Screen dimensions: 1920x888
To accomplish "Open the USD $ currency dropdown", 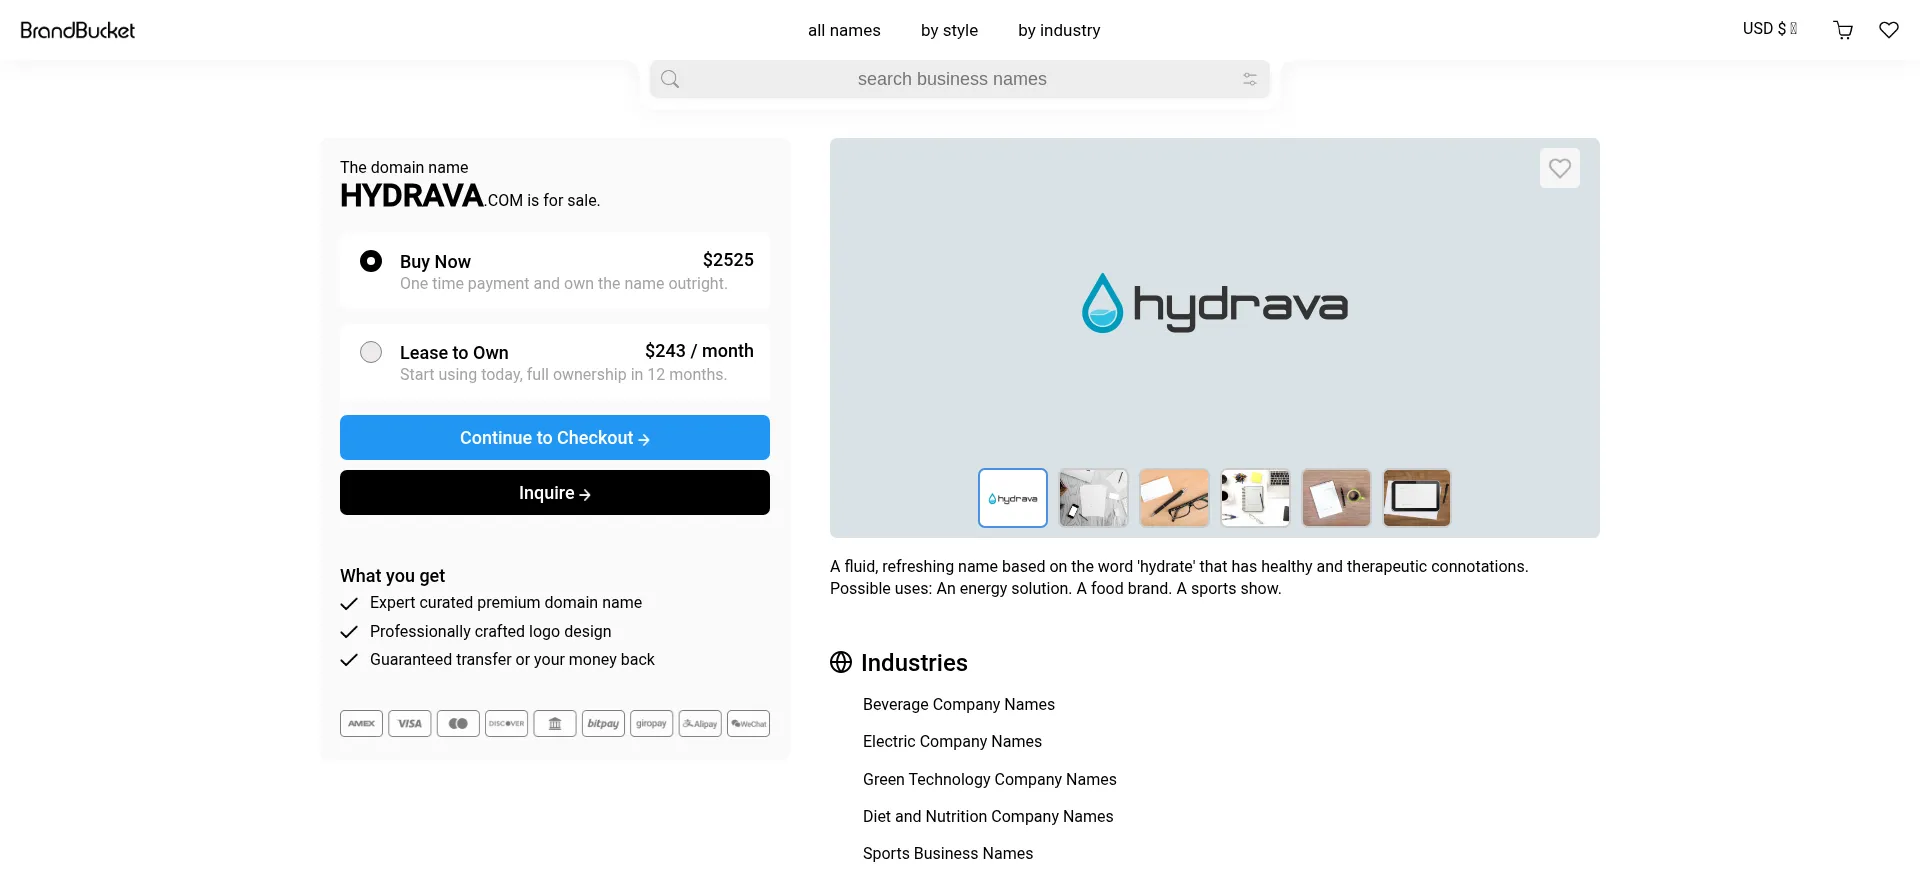I will 1769,29.
